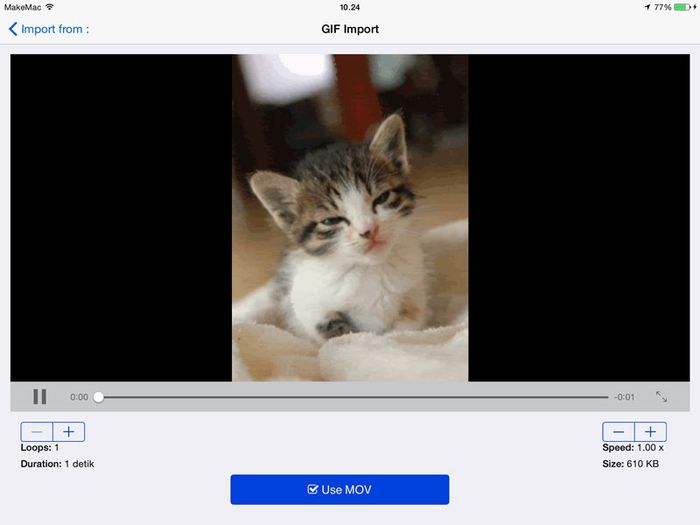Increase the loops count with plus
This screenshot has height=525, width=700.
(x=69, y=432)
